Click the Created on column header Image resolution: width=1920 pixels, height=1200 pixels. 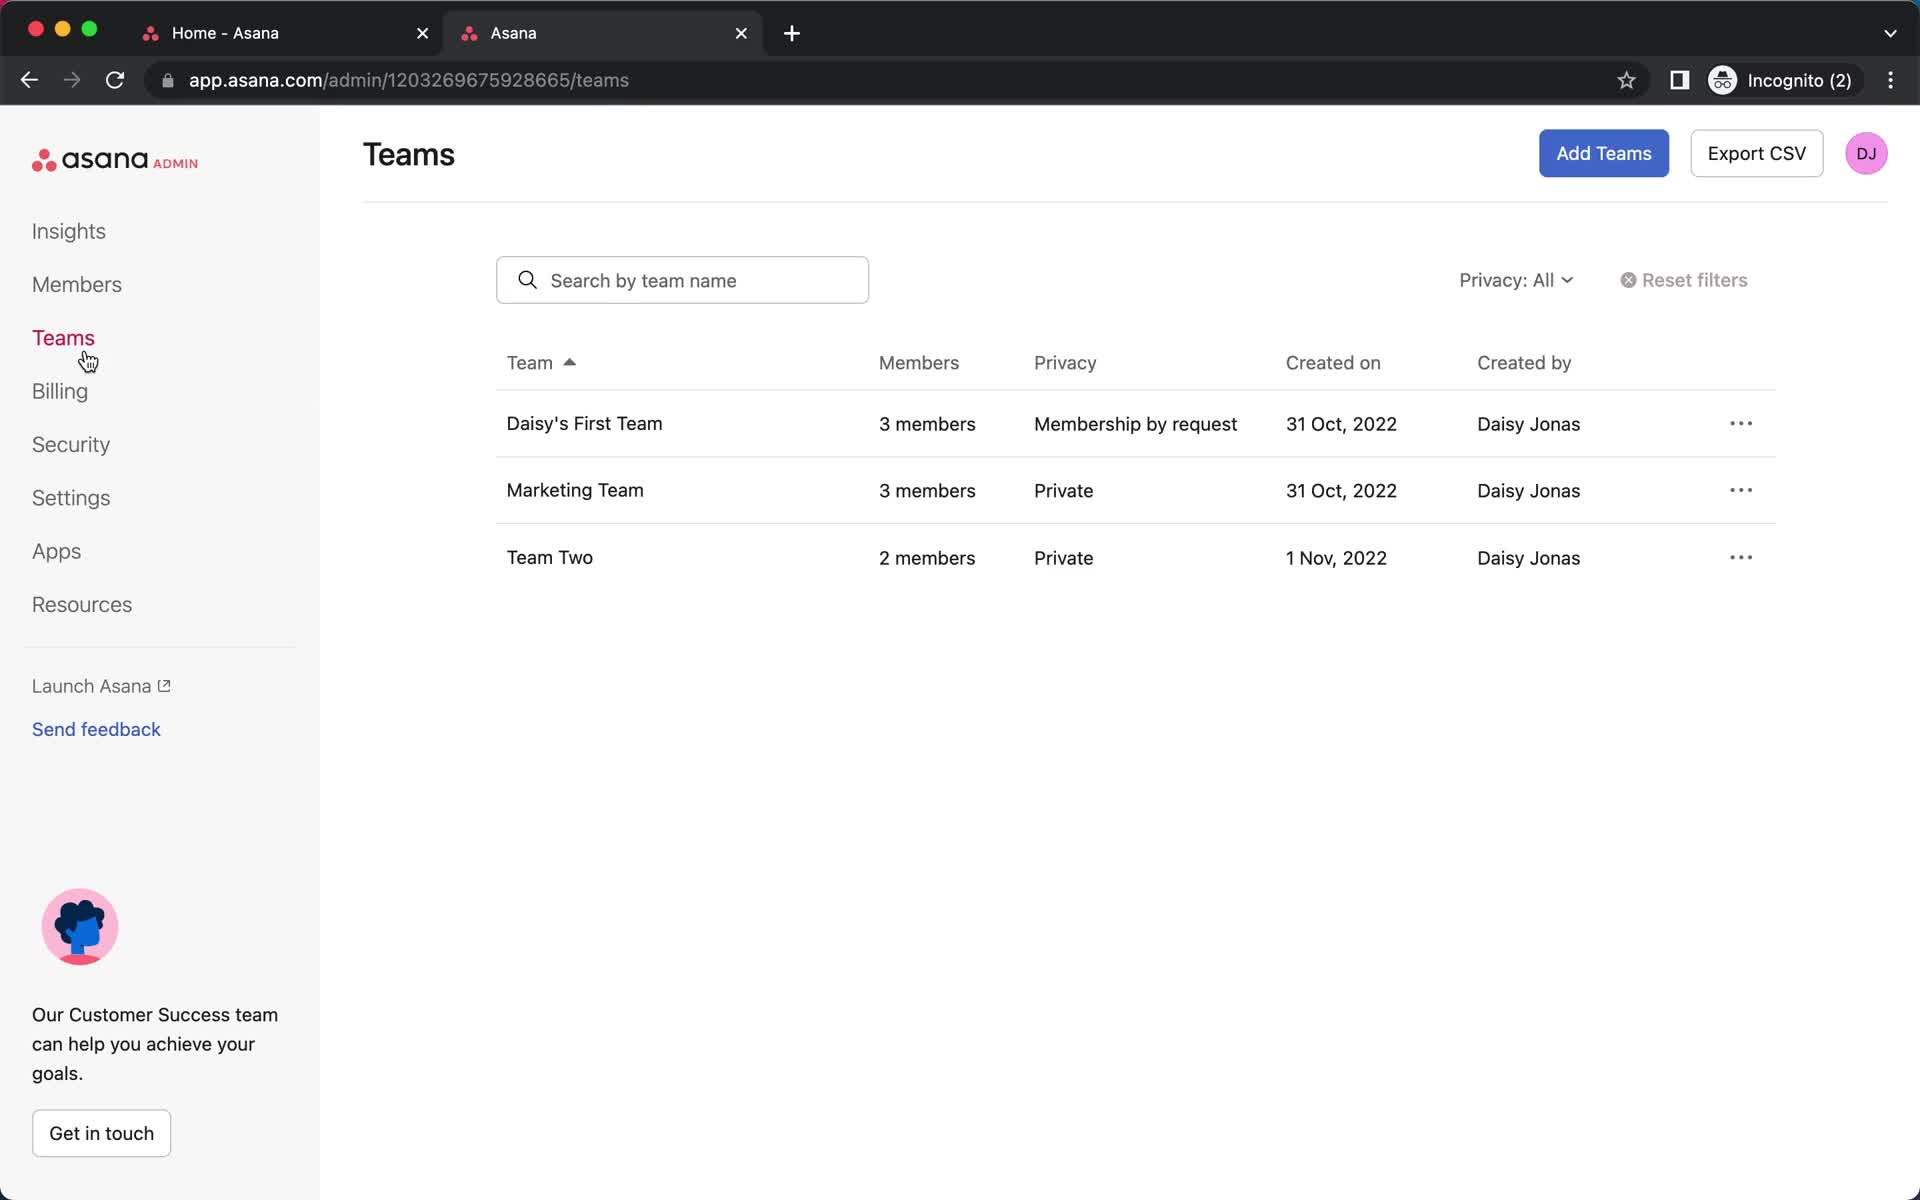click(x=1333, y=363)
